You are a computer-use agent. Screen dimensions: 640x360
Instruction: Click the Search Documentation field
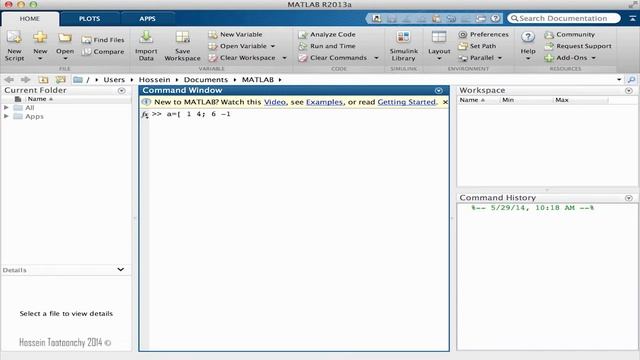click(564, 18)
